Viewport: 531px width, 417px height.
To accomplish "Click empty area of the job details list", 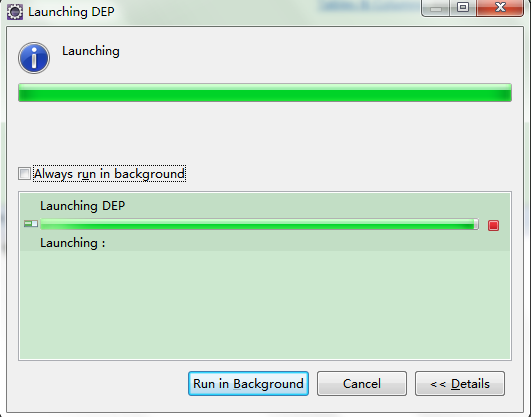I will [265, 305].
